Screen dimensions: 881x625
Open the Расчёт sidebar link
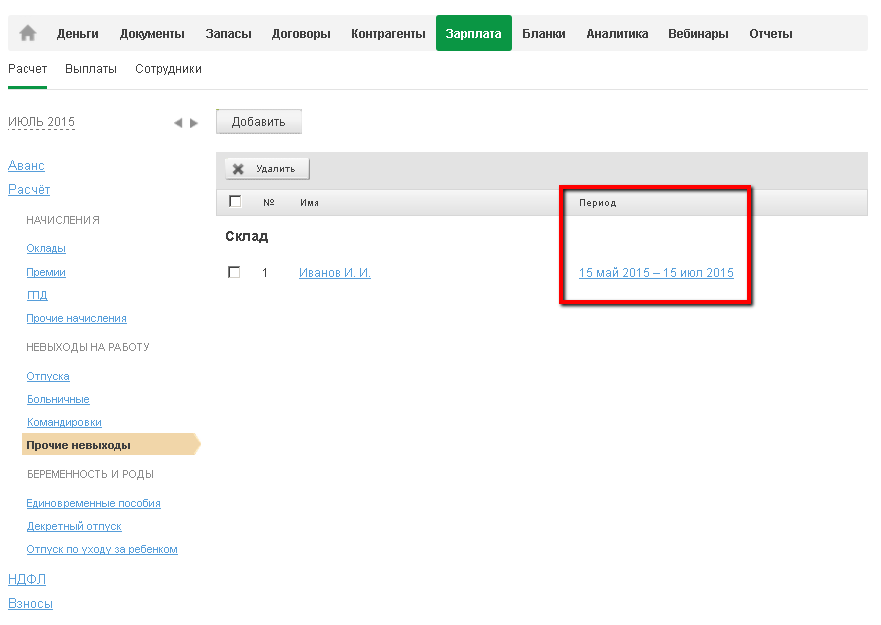[29, 190]
